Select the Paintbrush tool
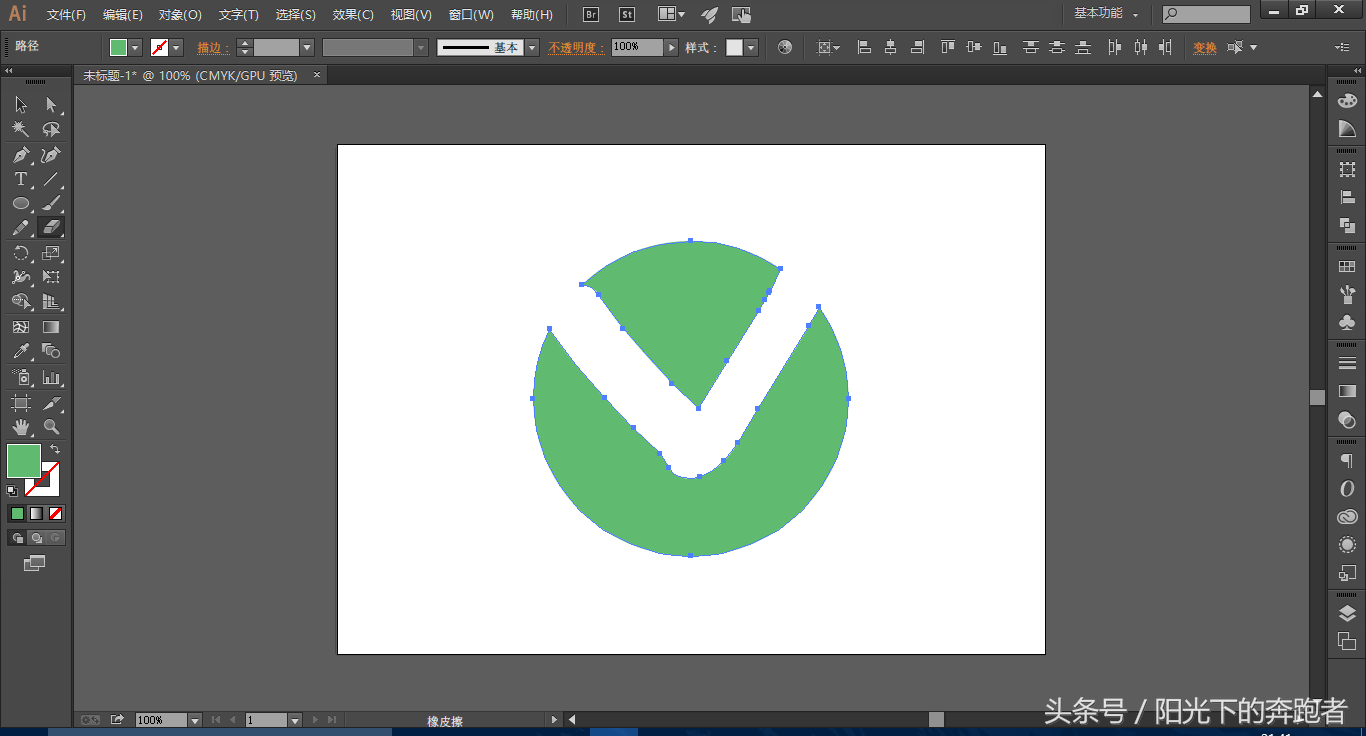1366x736 pixels. (x=51, y=203)
